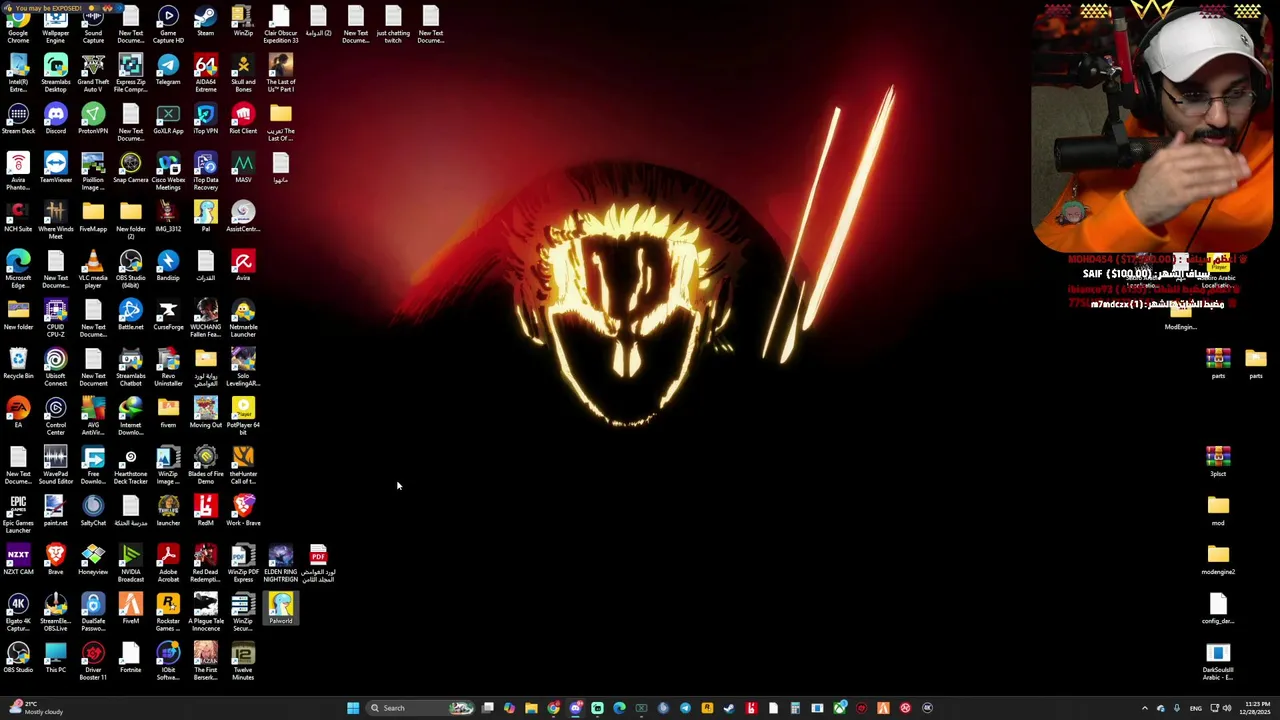Open the Riot Client shortcut
This screenshot has height=720, width=1280.
pyautogui.click(x=243, y=119)
